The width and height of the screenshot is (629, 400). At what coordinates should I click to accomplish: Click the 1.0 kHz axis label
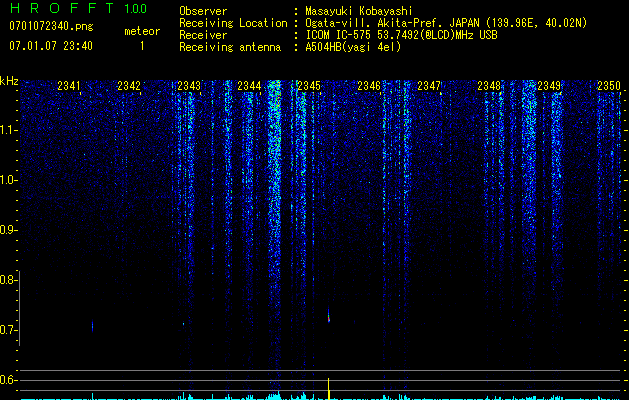tap(8, 180)
